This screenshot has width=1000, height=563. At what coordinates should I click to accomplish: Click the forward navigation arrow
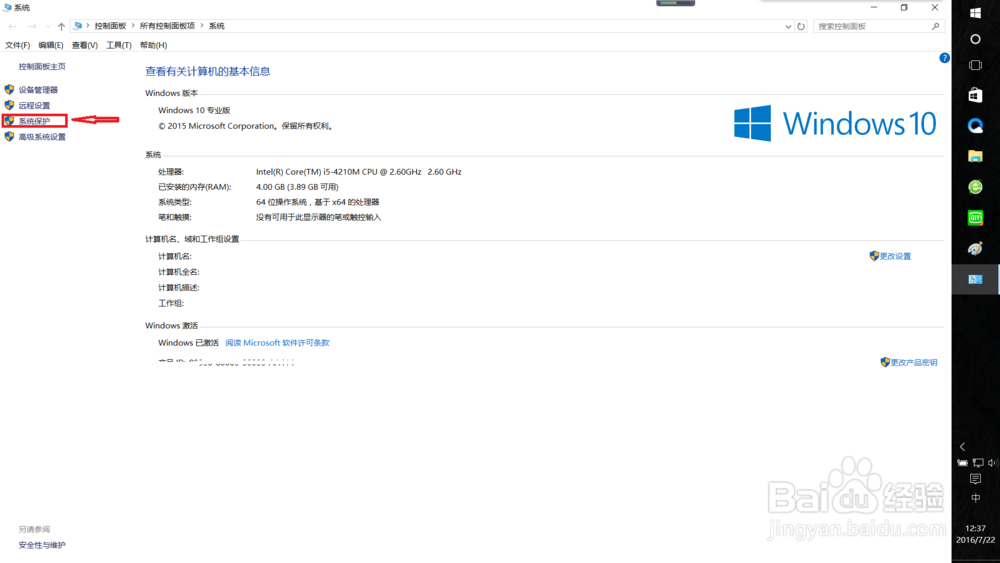coord(32,26)
